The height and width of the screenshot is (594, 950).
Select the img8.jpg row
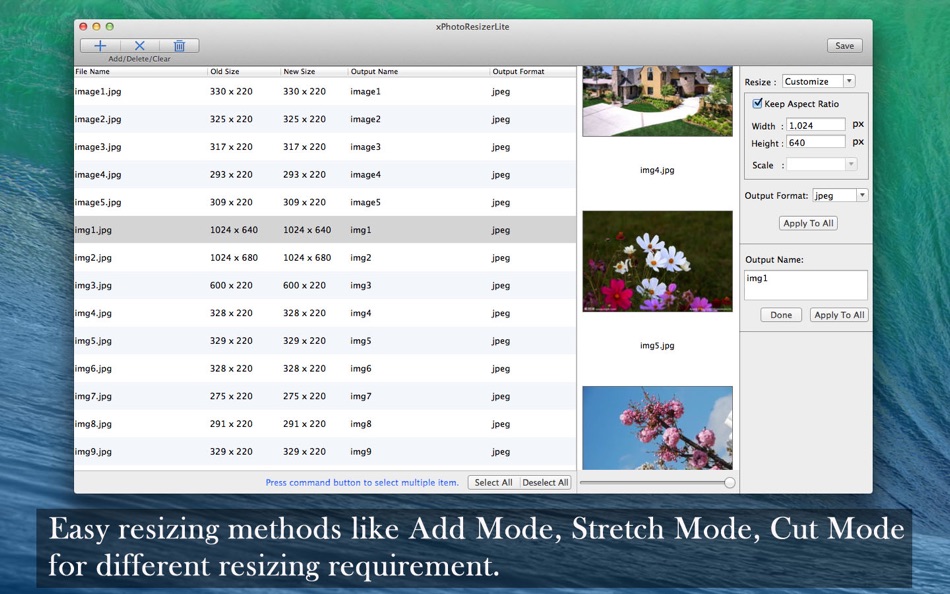[325, 424]
